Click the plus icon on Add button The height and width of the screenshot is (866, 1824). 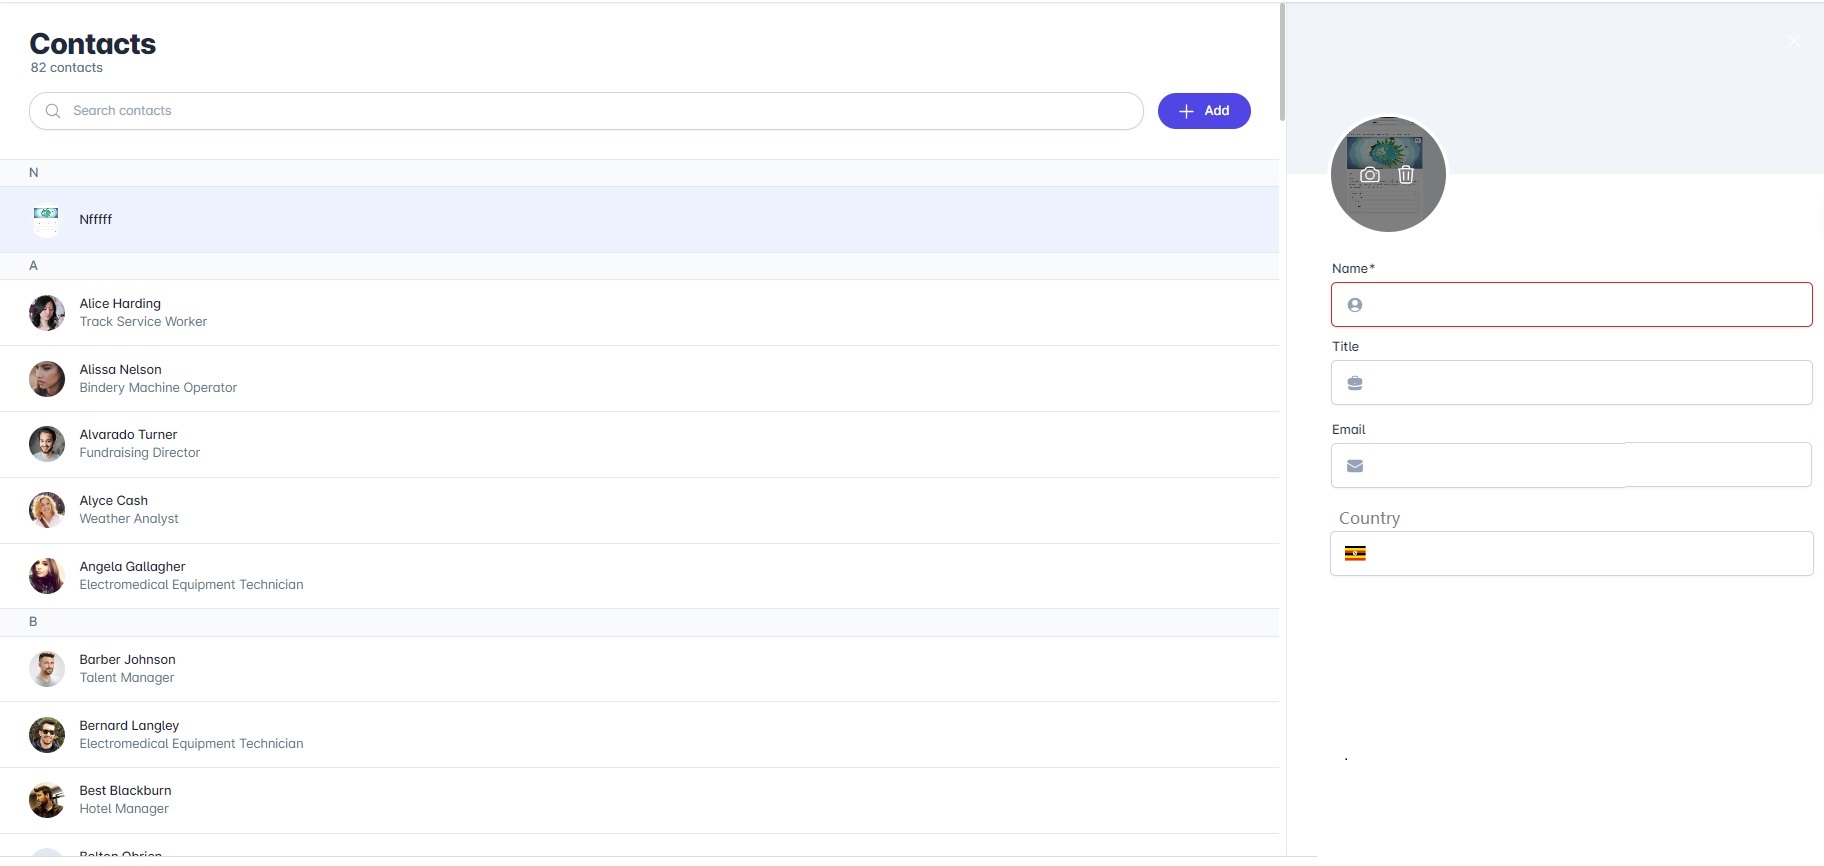click(x=1186, y=111)
